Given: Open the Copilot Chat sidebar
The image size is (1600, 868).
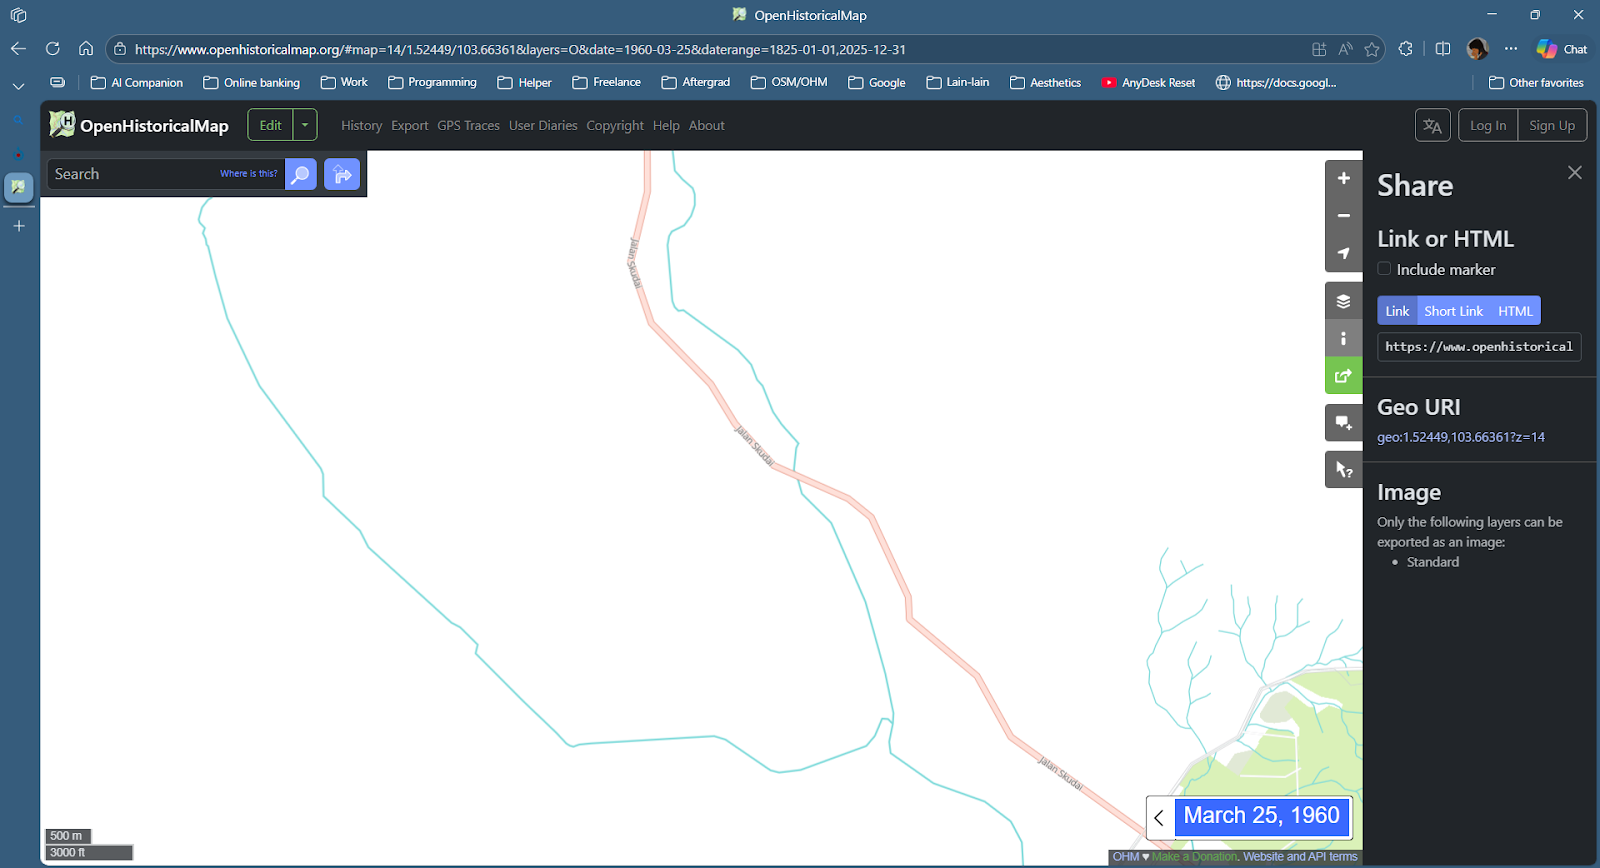Looking at the screenshot, I should click(x=1562, y=49).
